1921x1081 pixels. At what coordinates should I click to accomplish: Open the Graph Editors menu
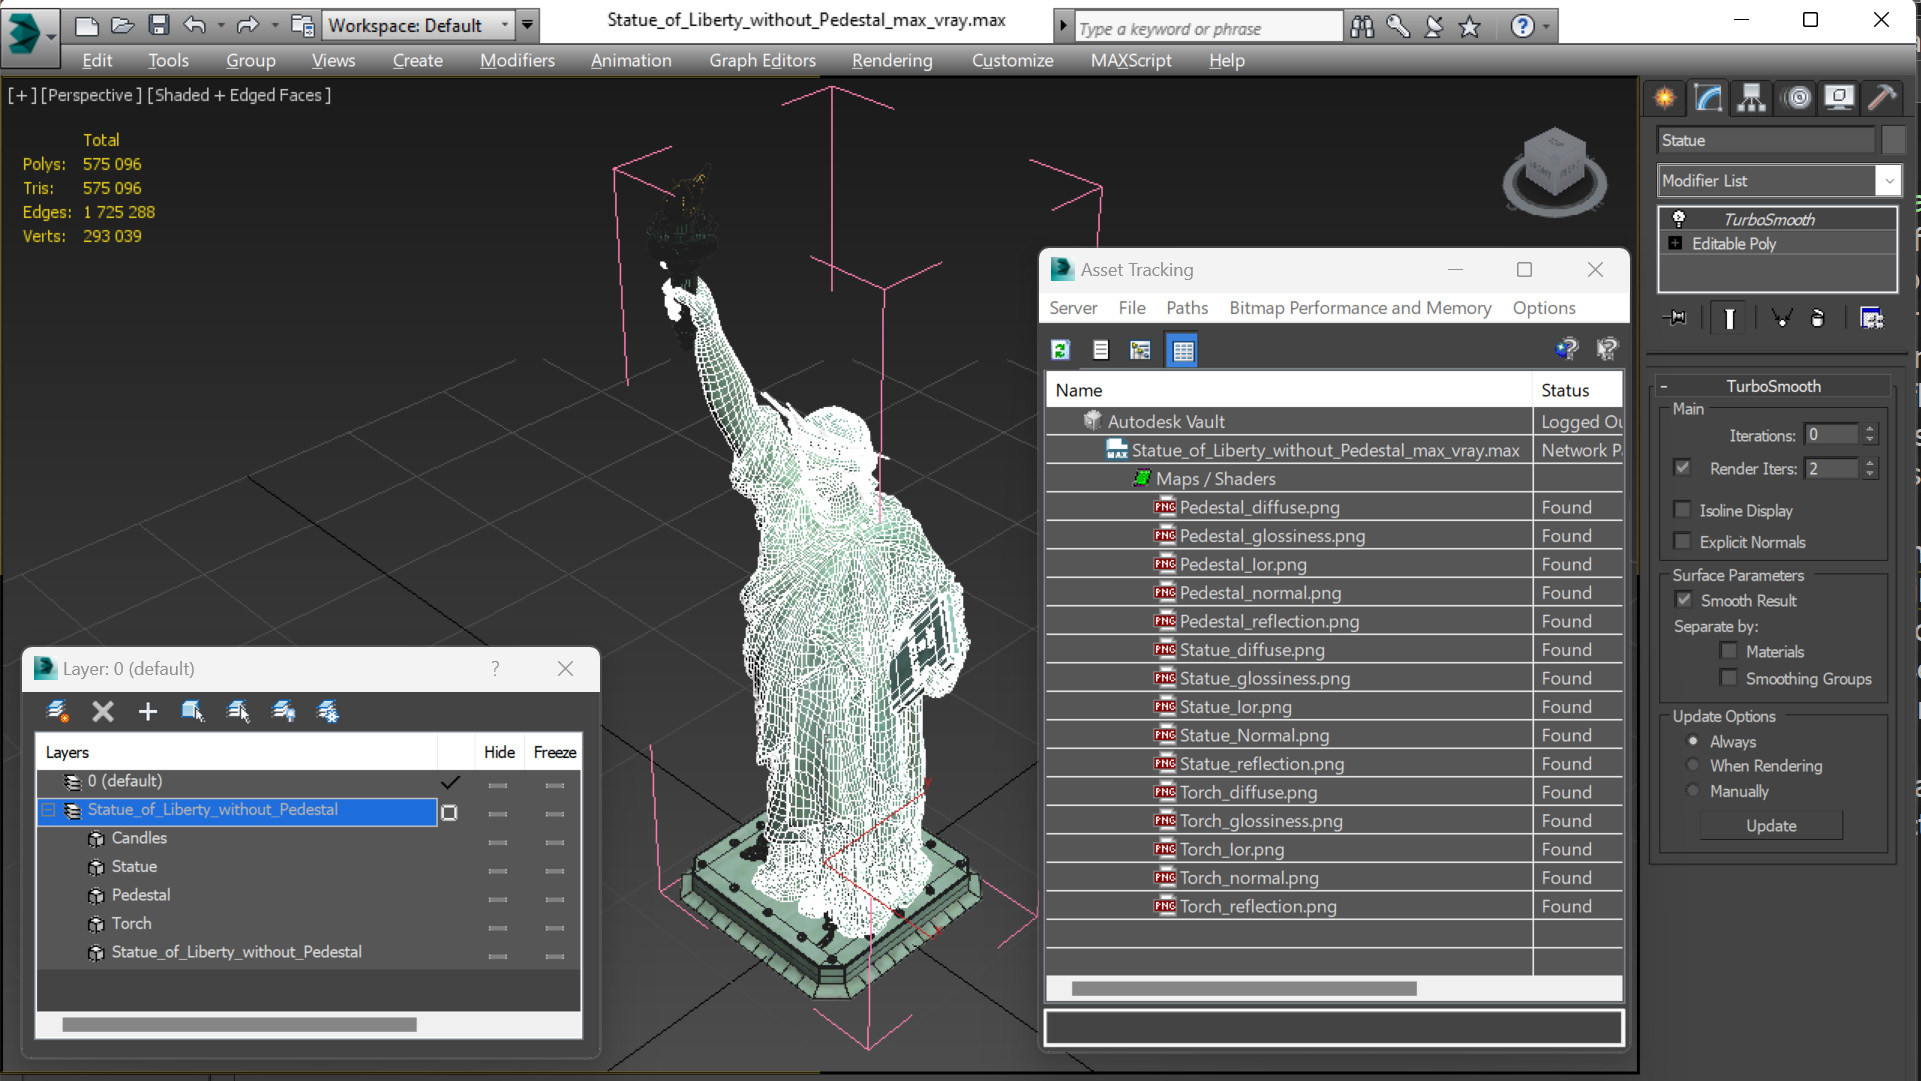(762, 60)
